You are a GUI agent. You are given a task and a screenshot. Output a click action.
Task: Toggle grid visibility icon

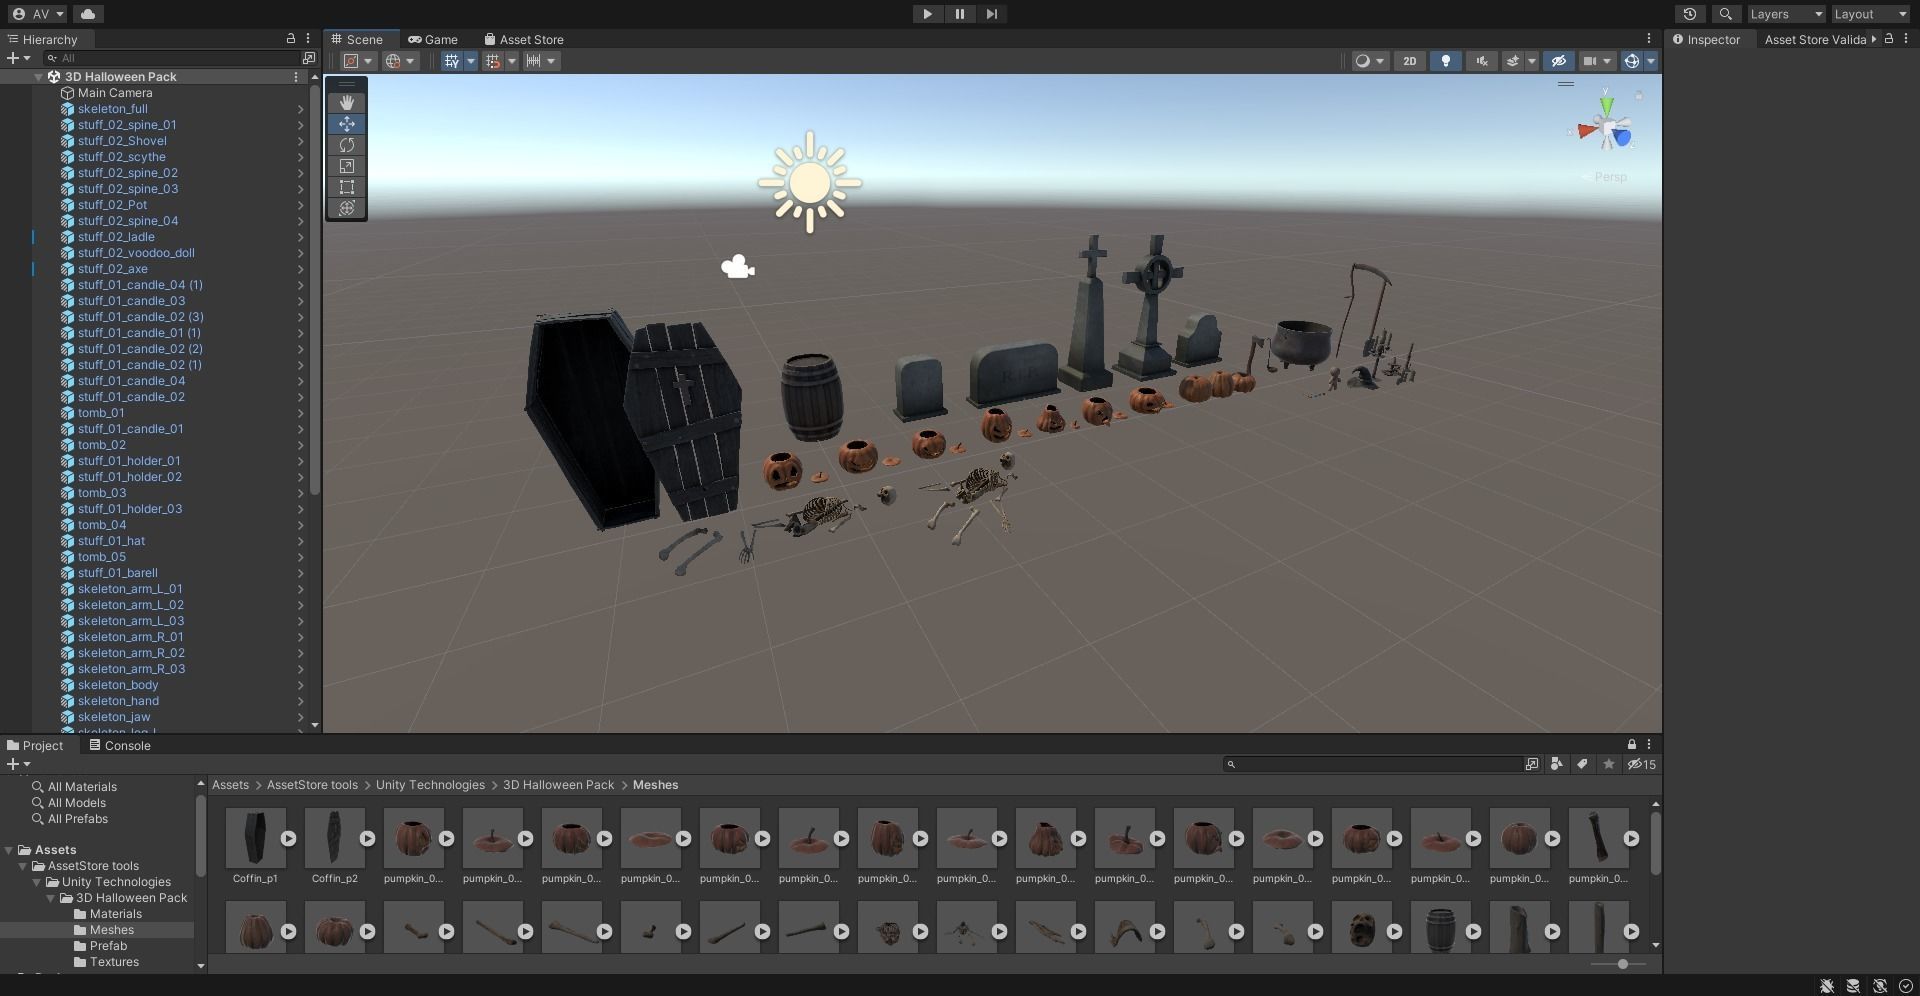point(452,61)
